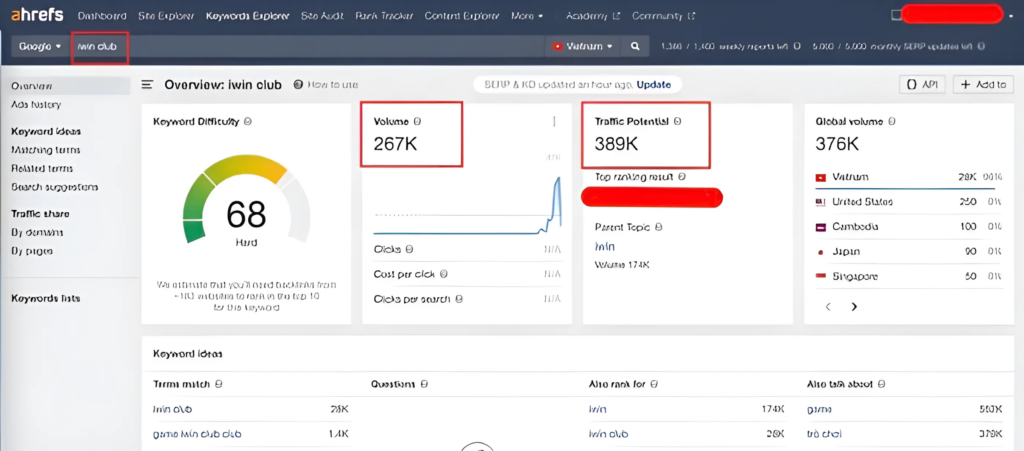
Task: Click info icon beside Traffic Potential
Action: (679, 122)
